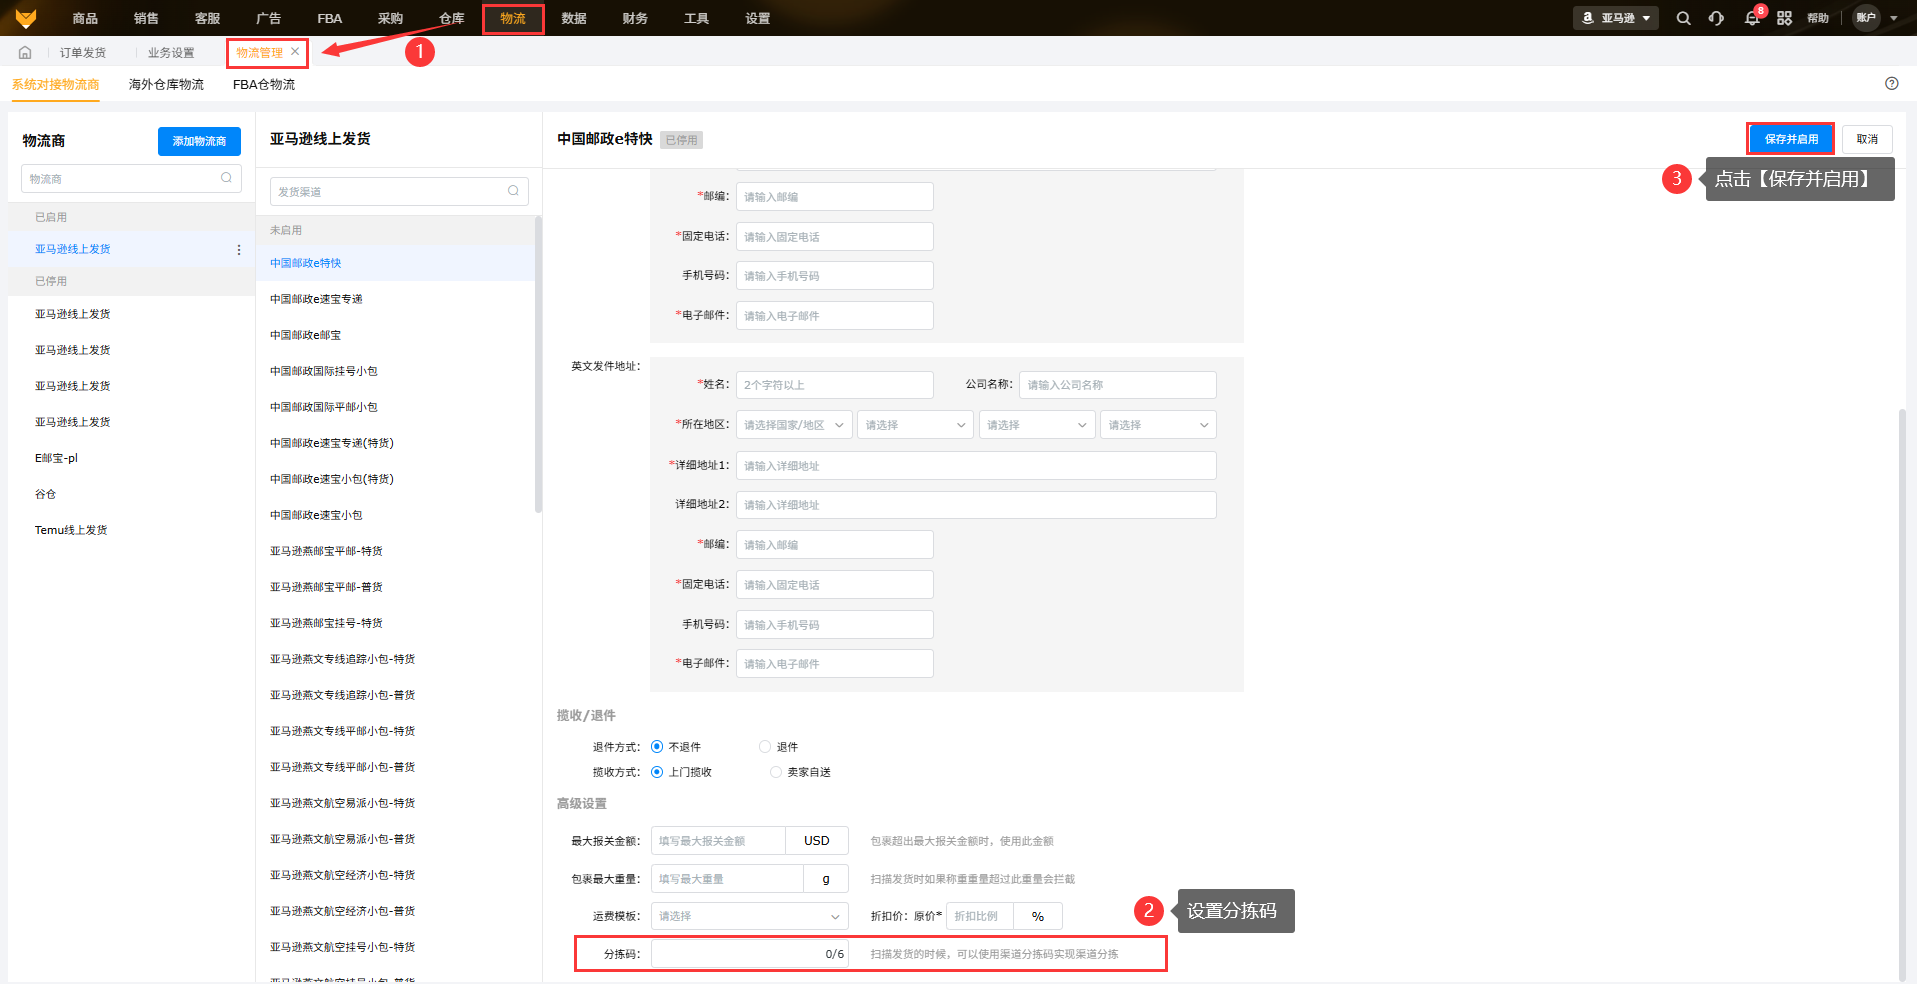
Task: Open the 物流 menu
Action: point(513,18)
